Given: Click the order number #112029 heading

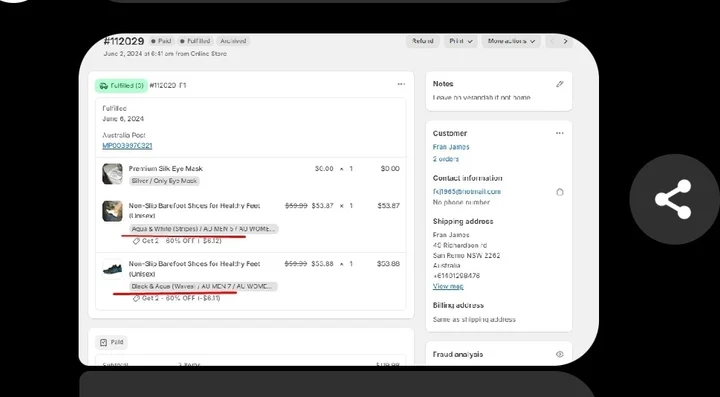Looking at the screenshot, I should tap(124, 41).
